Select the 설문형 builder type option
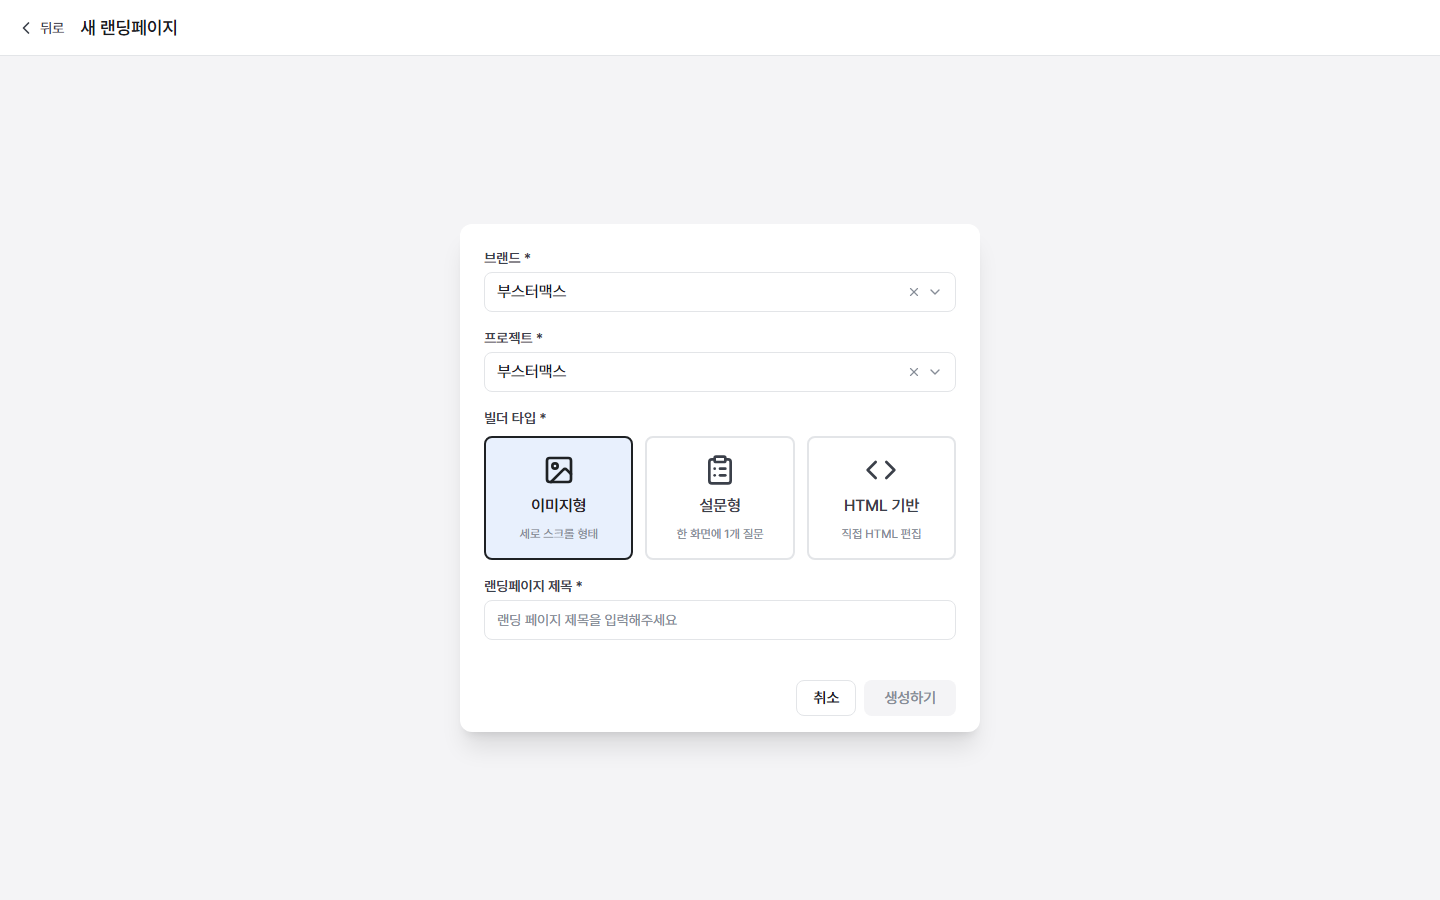The height and width of the screenshot is (900, 1440). (720, 498)
